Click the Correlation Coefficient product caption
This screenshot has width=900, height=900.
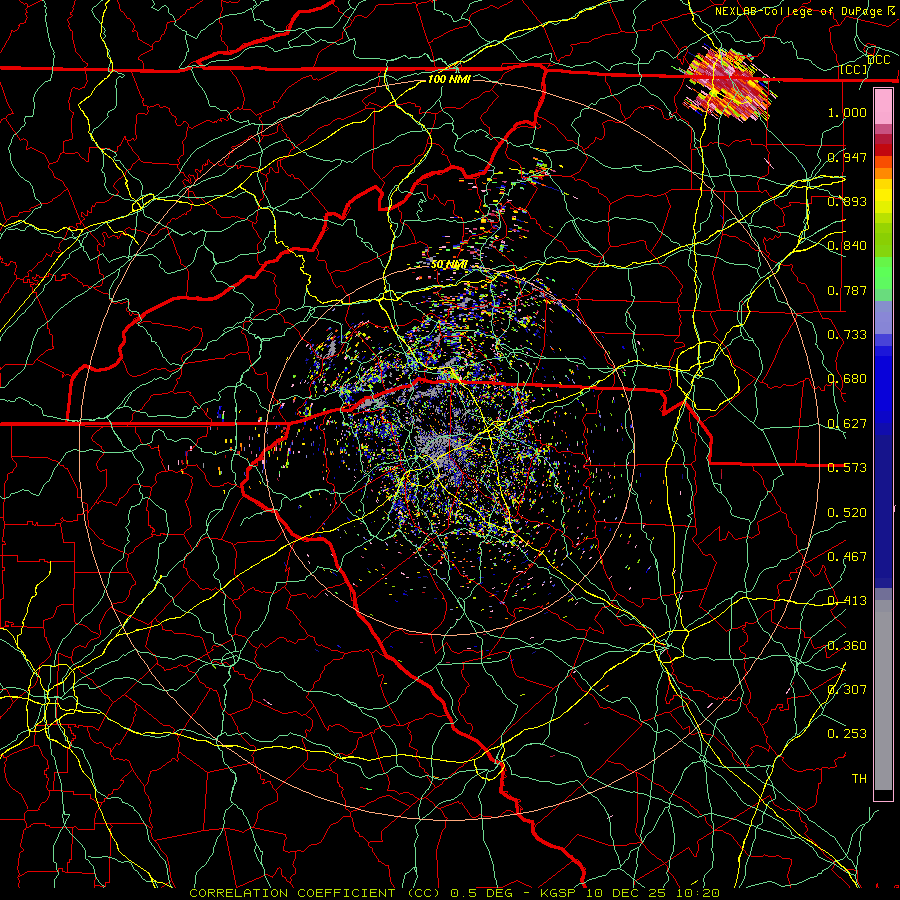point(454,893)
